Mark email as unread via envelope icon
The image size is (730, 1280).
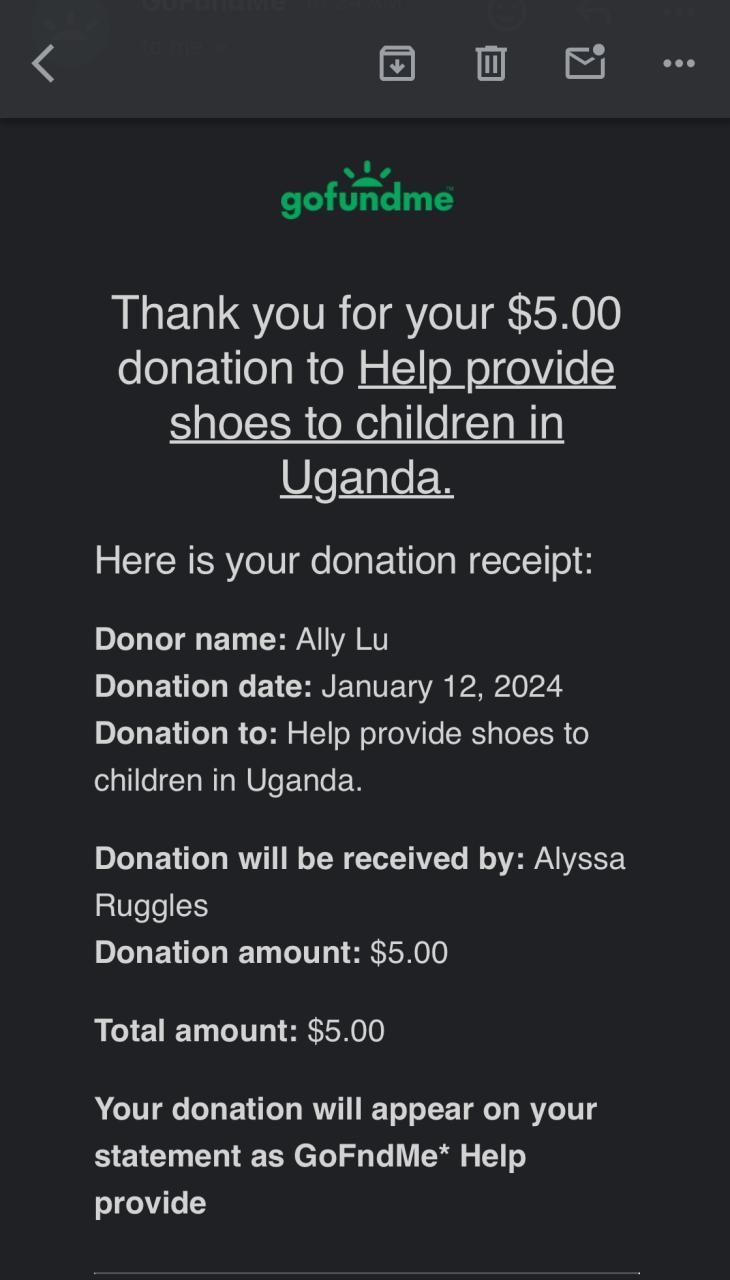[x=585, y=63]
